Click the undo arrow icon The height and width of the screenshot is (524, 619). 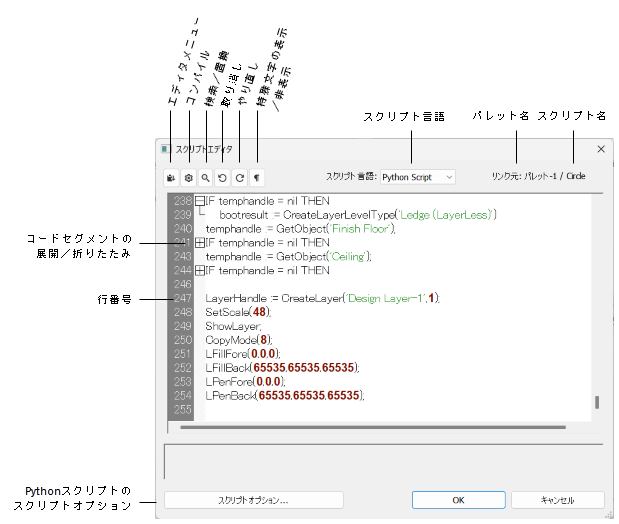click(x=222, y=177)
